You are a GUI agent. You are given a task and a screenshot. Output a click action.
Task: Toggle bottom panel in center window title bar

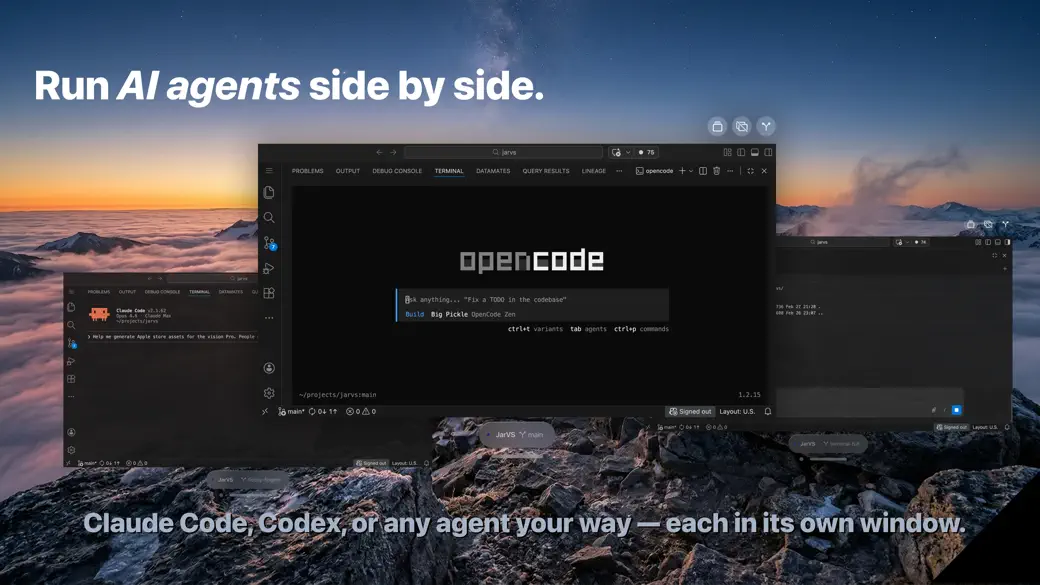click(x=755, y=153)
